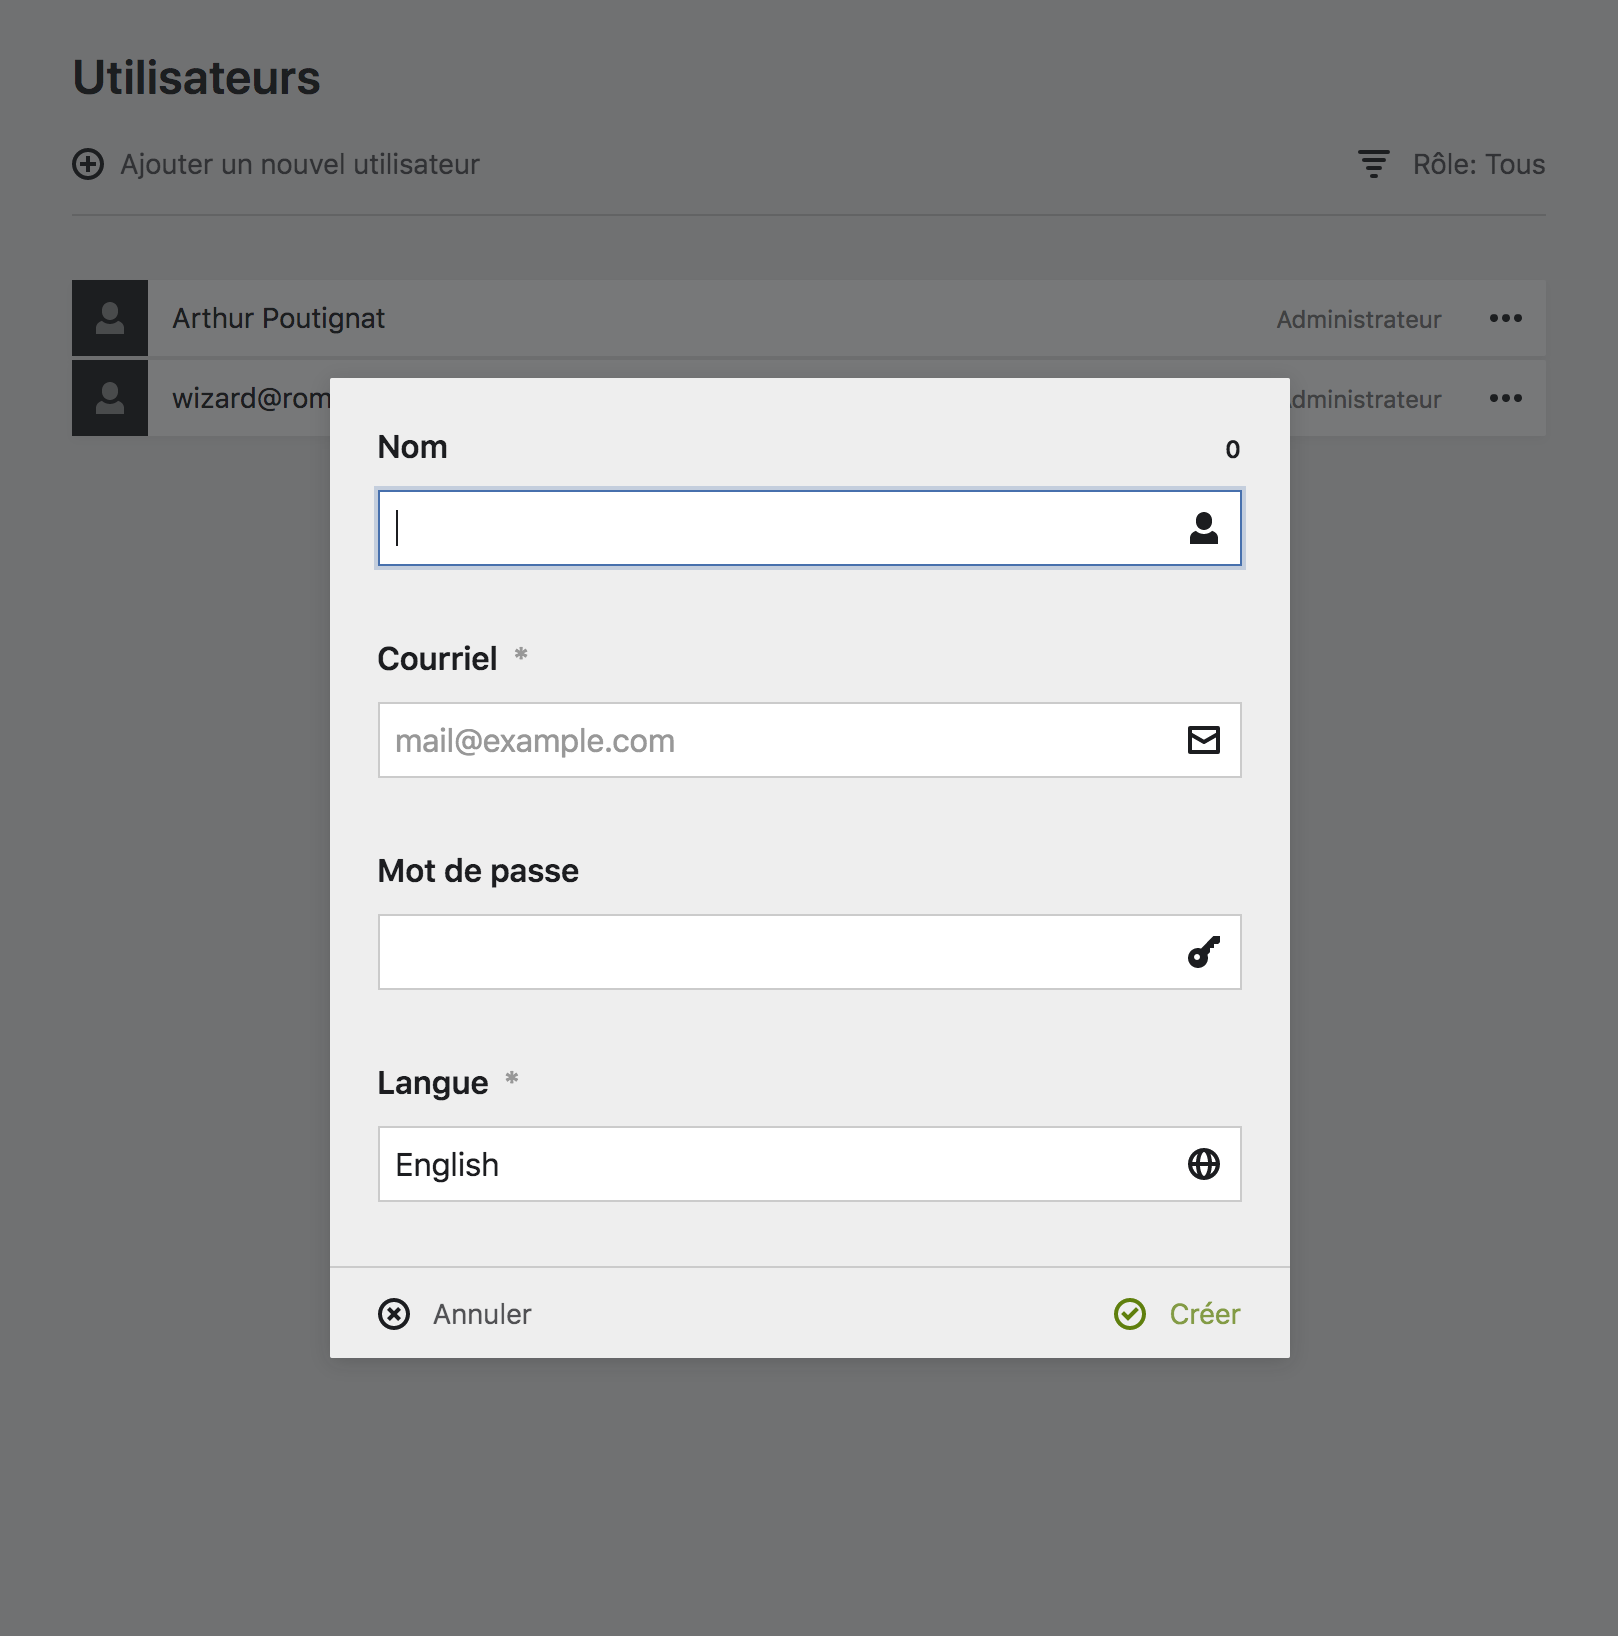
Task: Focus the Nom text input
Action: 780,528
